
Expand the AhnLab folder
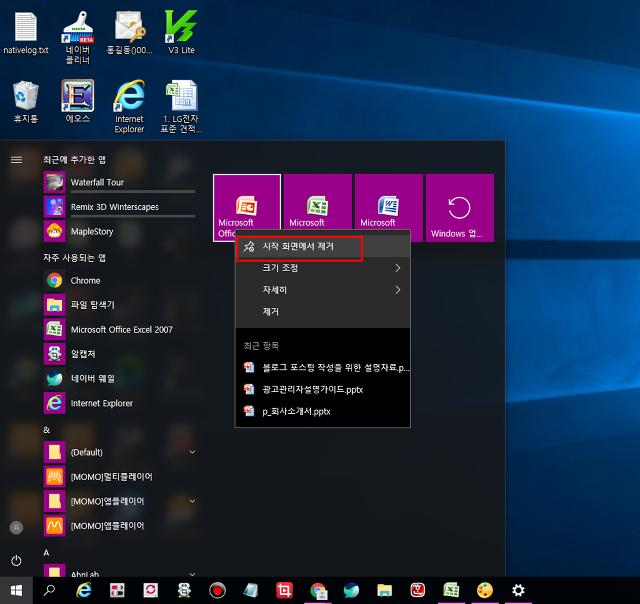click(120, 571)
